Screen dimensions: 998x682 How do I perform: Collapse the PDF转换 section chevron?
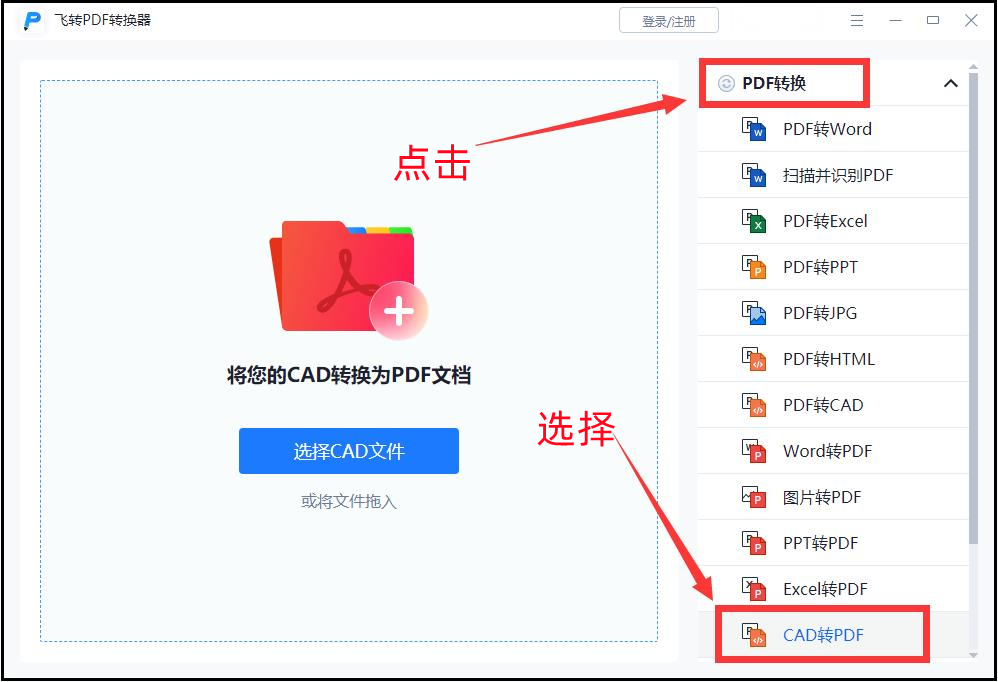click(950, 83)
